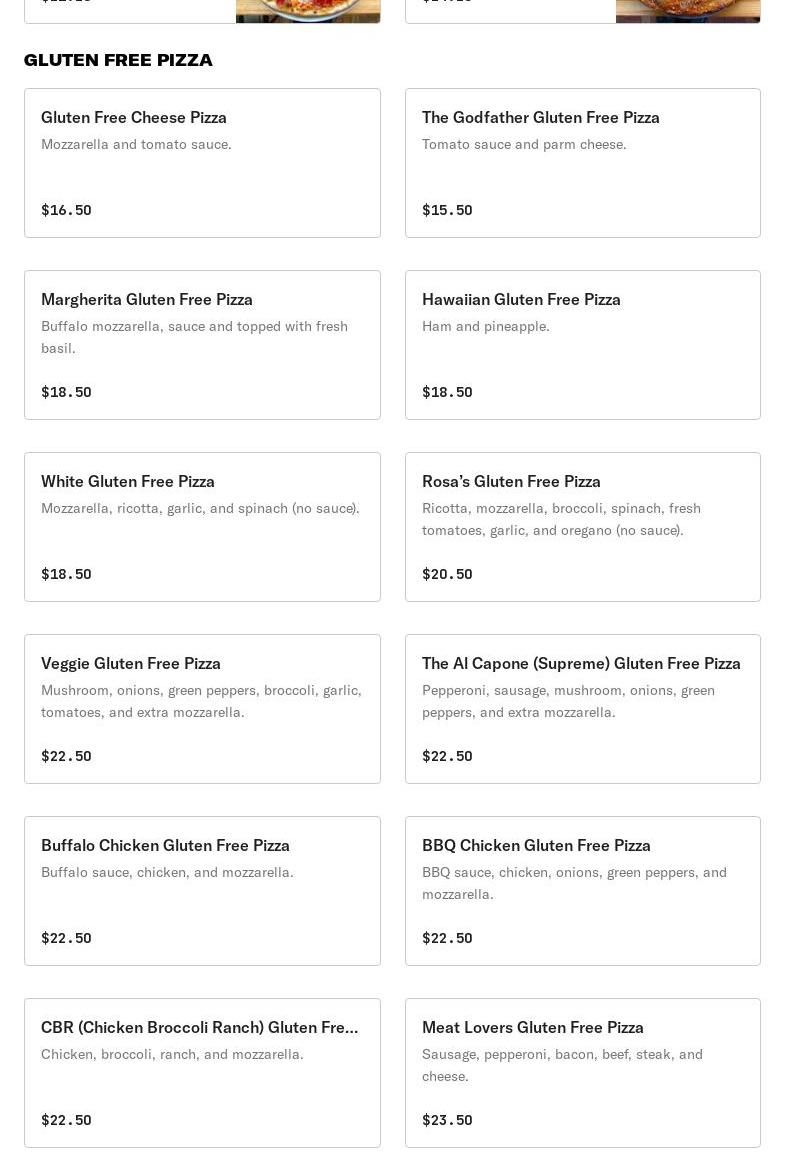
Task: Click the Gluten Free Pizza section heading
Action: 118,60
